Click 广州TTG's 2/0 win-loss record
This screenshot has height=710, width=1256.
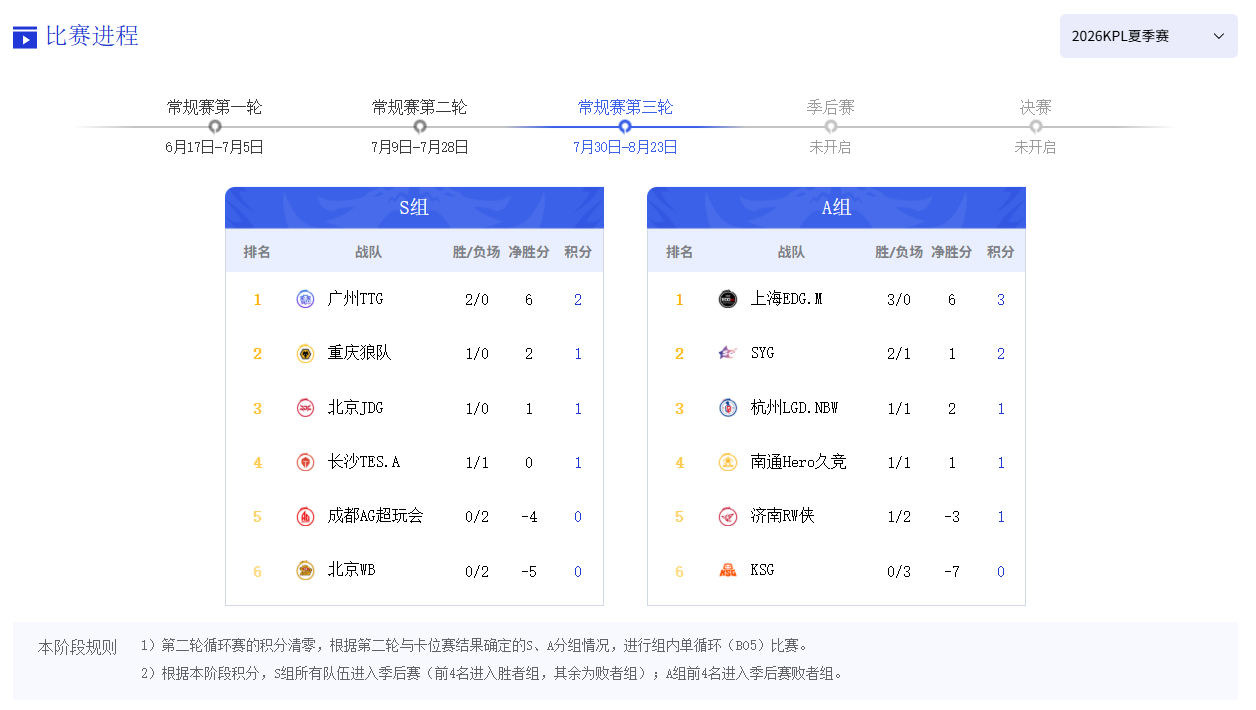point(477,300)
